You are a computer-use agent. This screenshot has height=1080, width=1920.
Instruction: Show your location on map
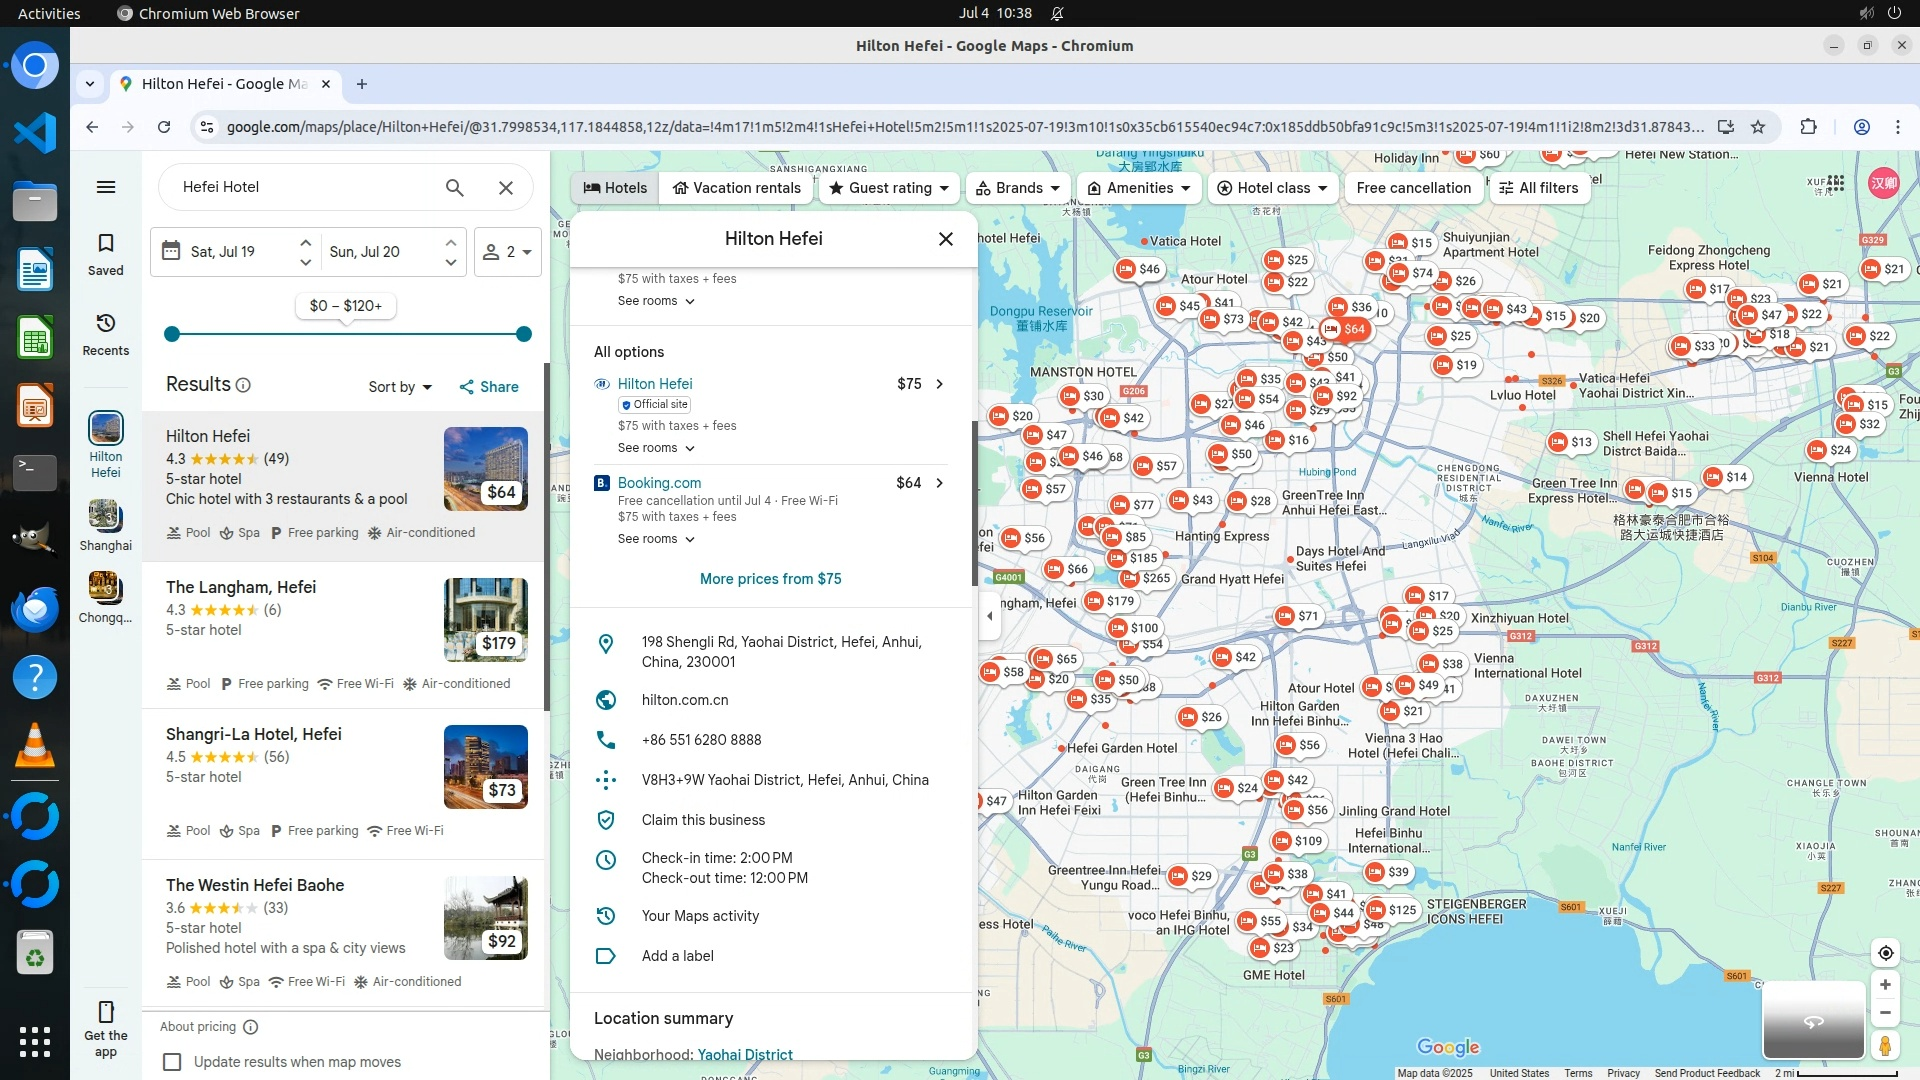point(1884,953)
